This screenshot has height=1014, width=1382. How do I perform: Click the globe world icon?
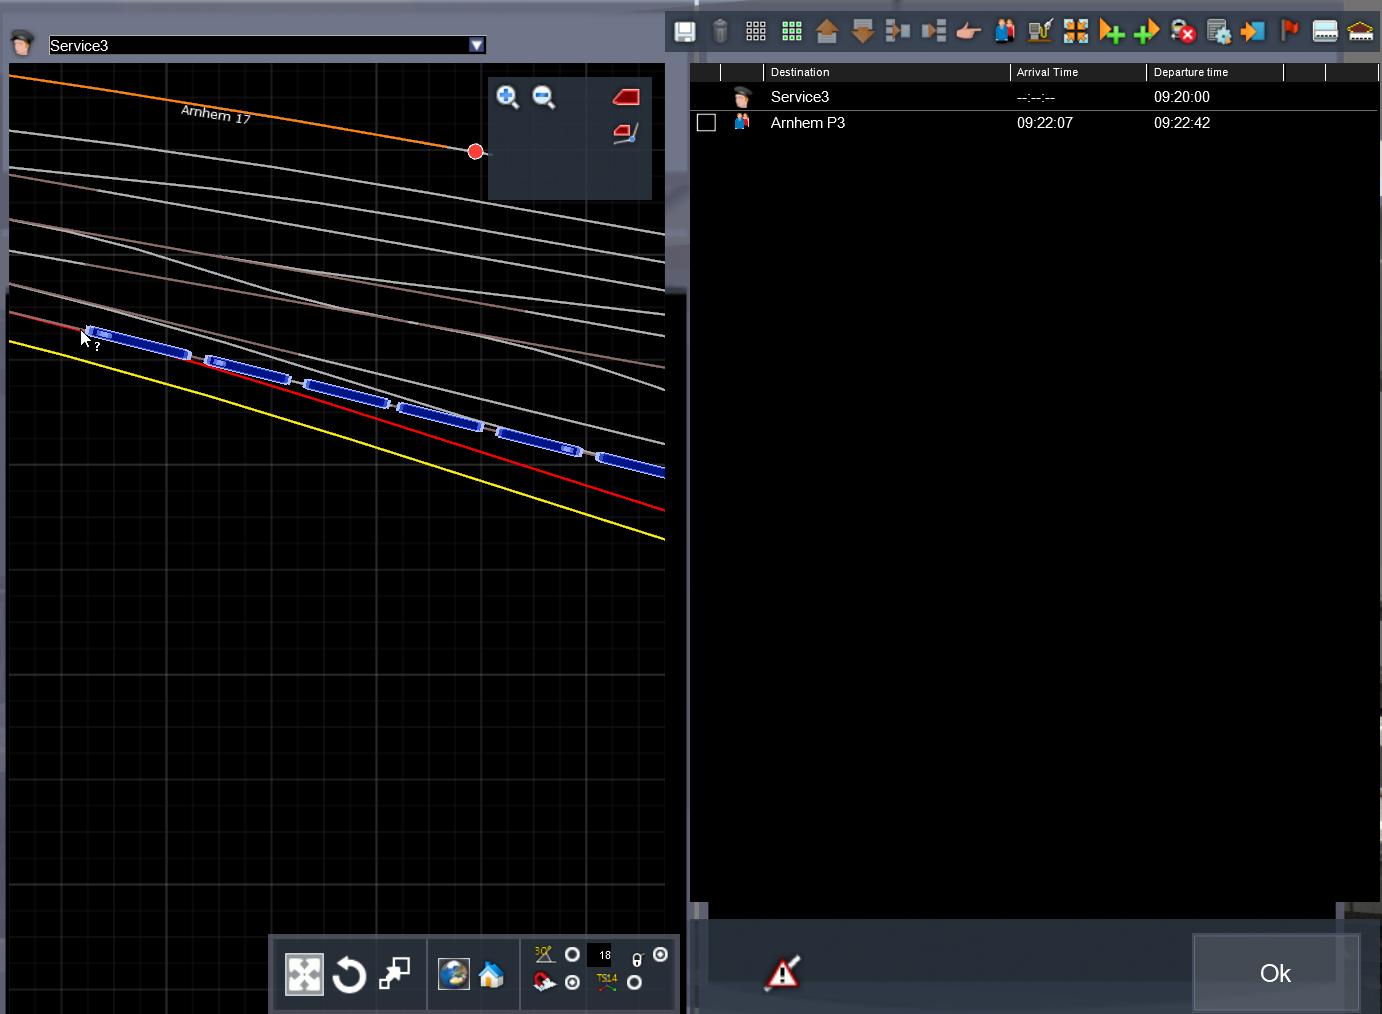point(454,974)
